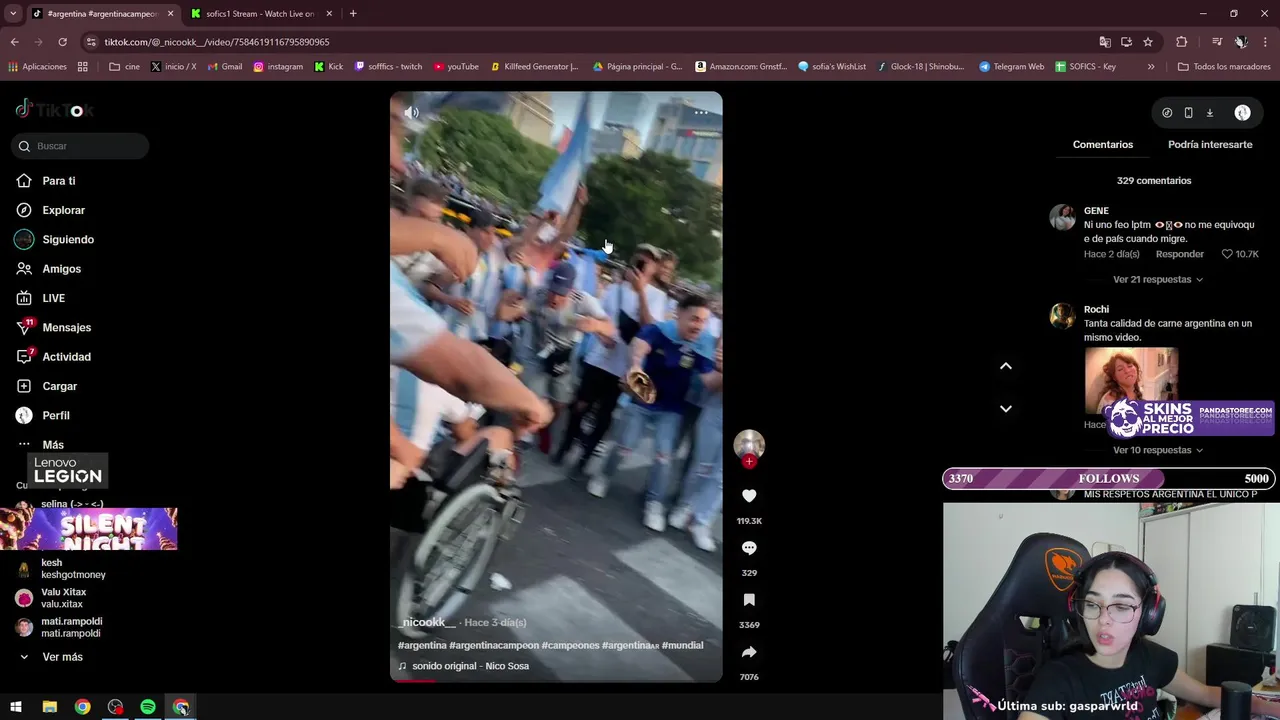Reload the page in Chrome

62,42
